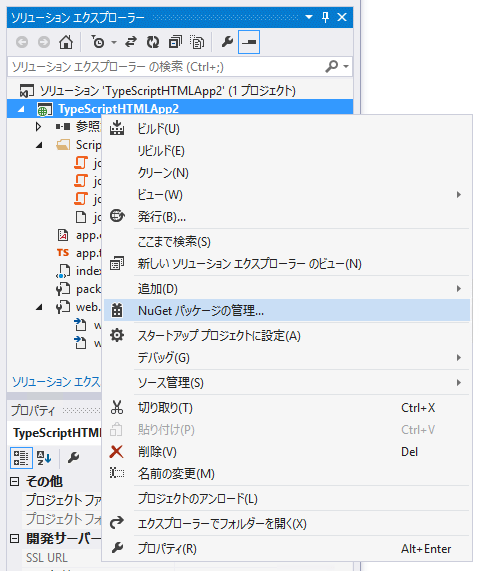
Task: Click the pending changes filter clock icon
Action: [98, 42]
